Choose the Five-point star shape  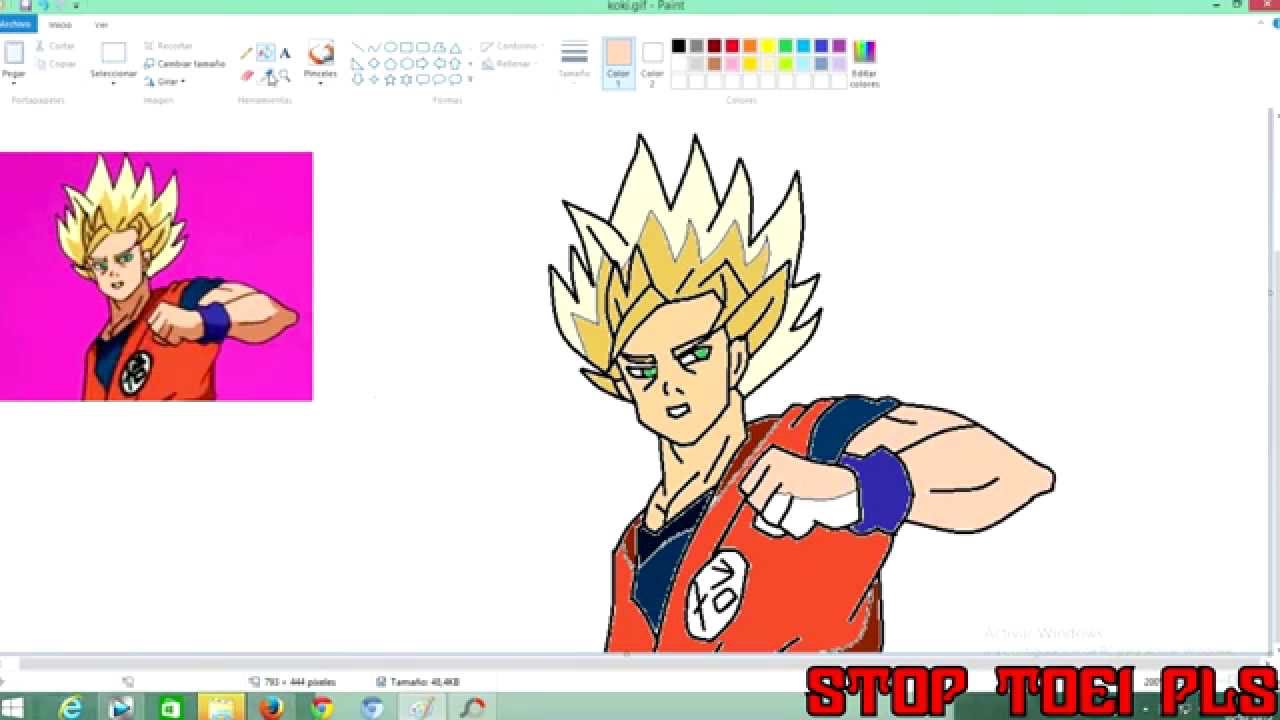tap(390, 79)
